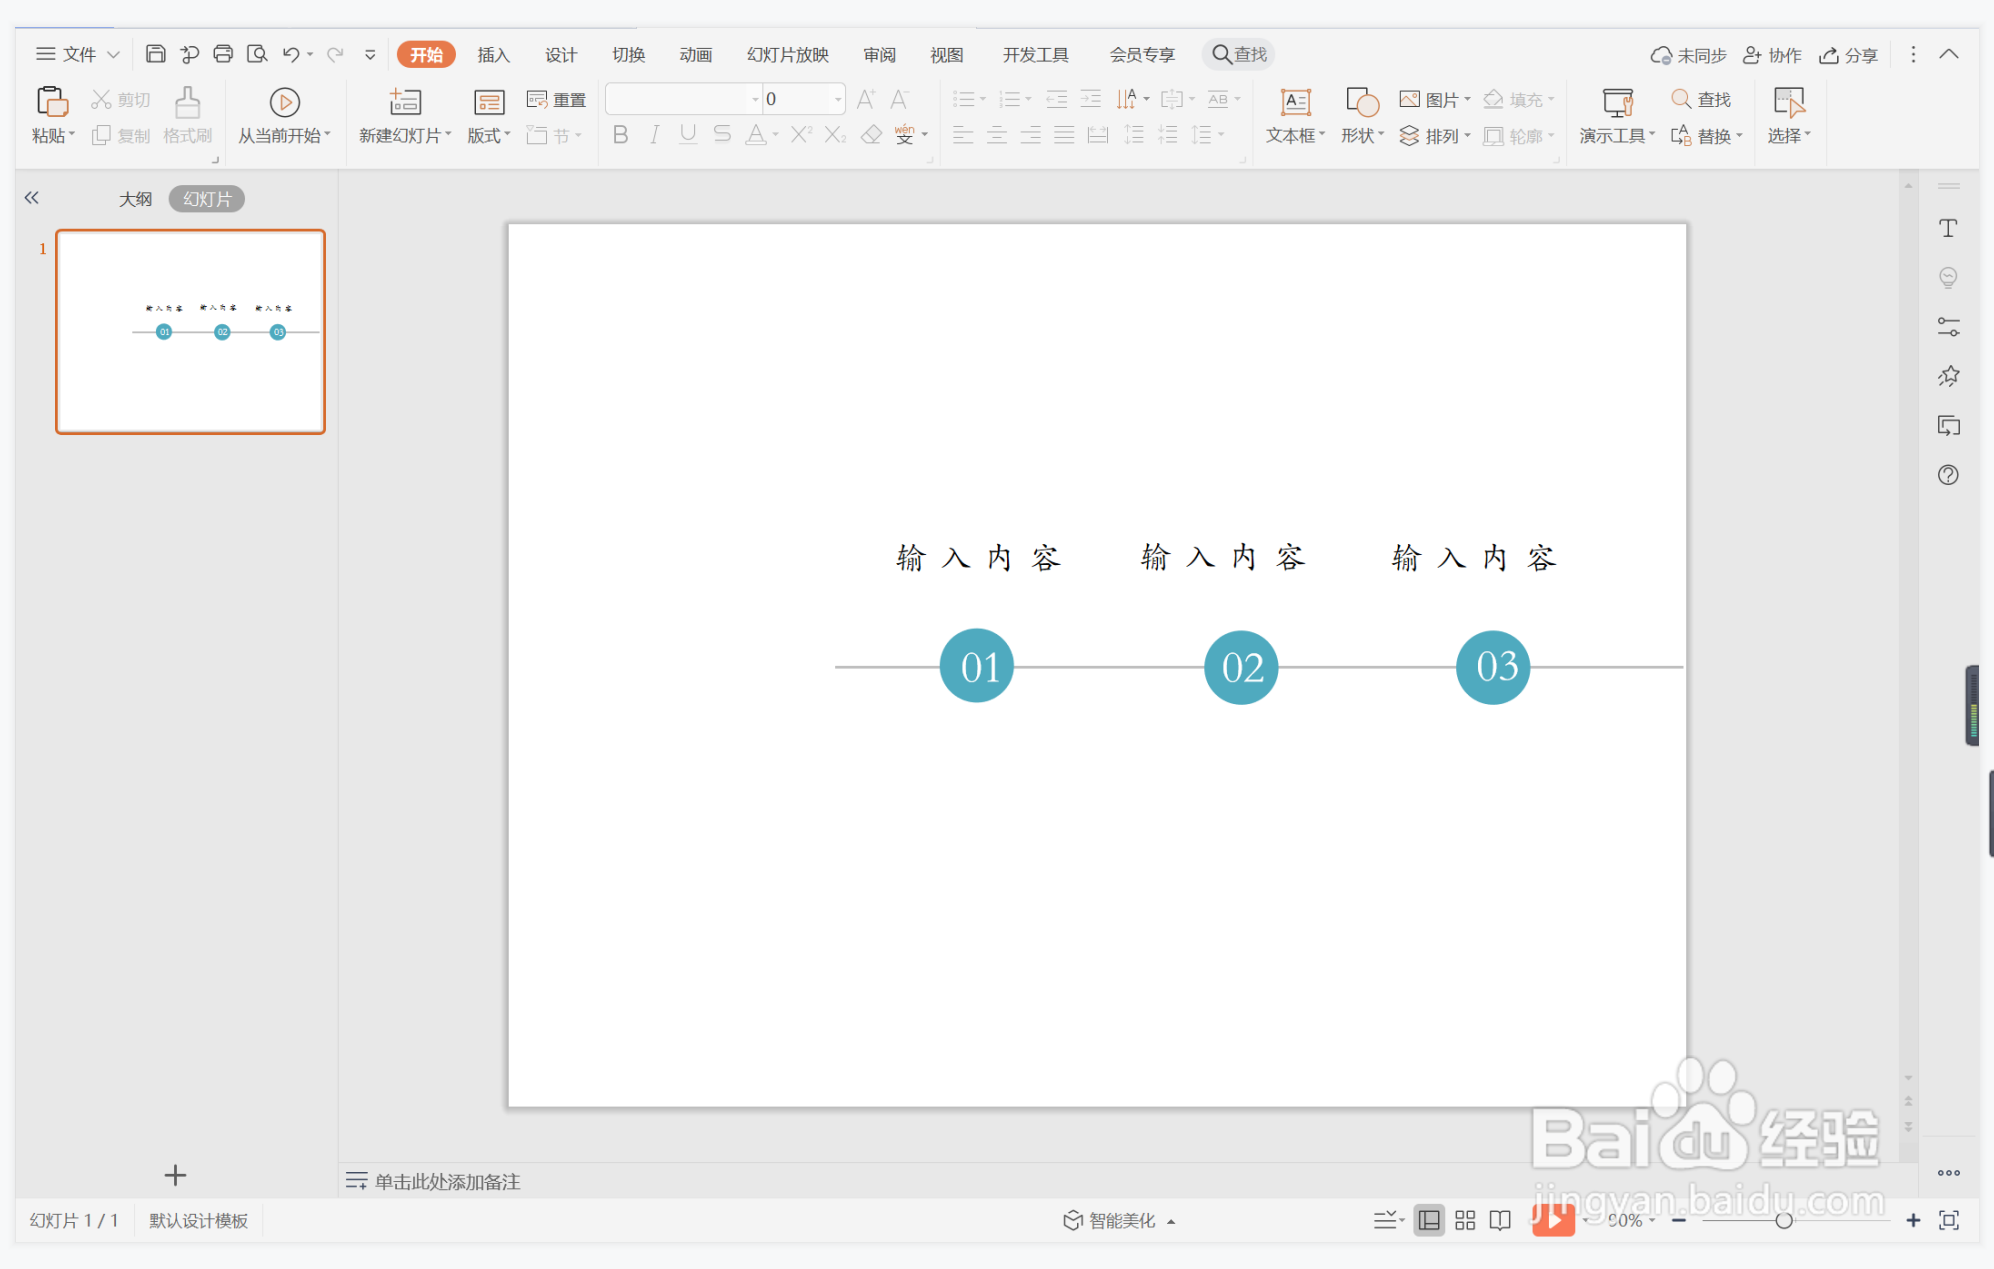Viewport: 1994px width, 1269px height.
Task: Click to add notes text area
Action: 447,1181
